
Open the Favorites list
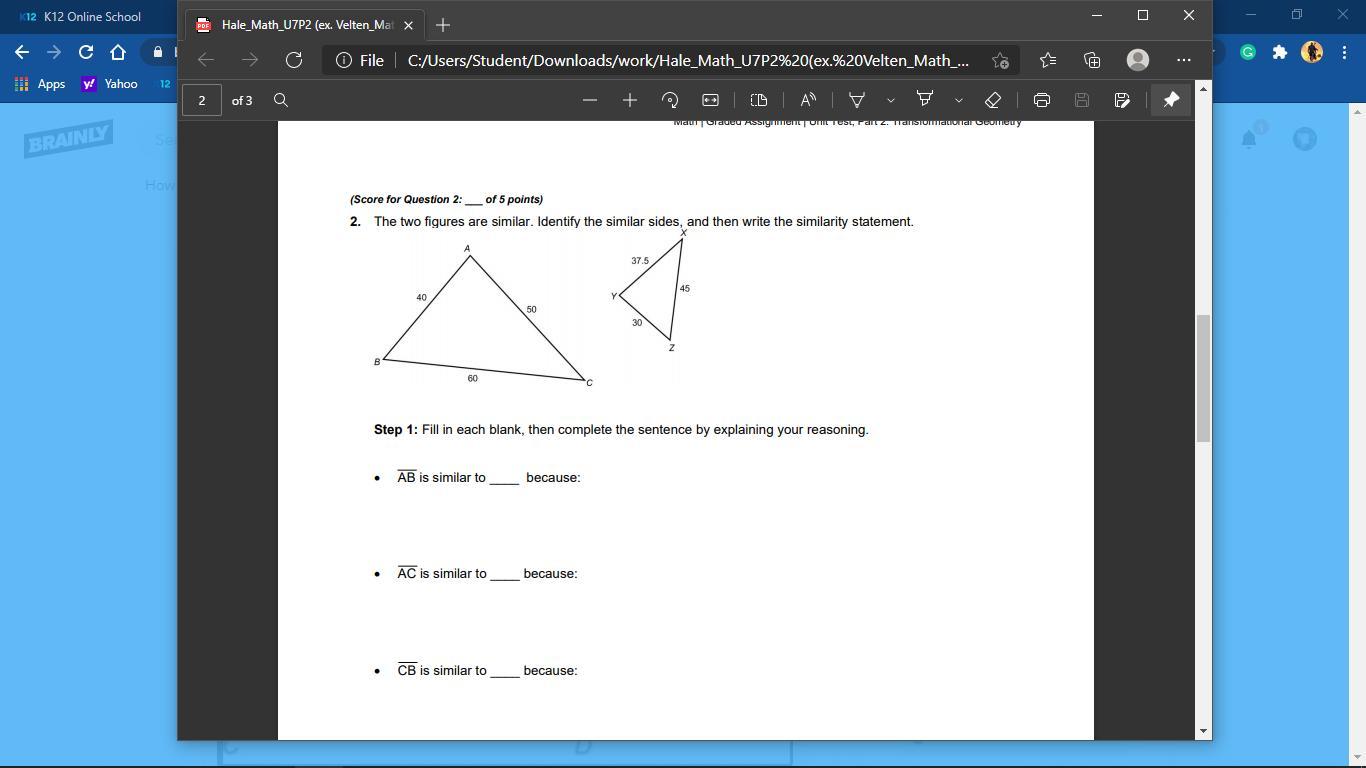point(1048,60)
